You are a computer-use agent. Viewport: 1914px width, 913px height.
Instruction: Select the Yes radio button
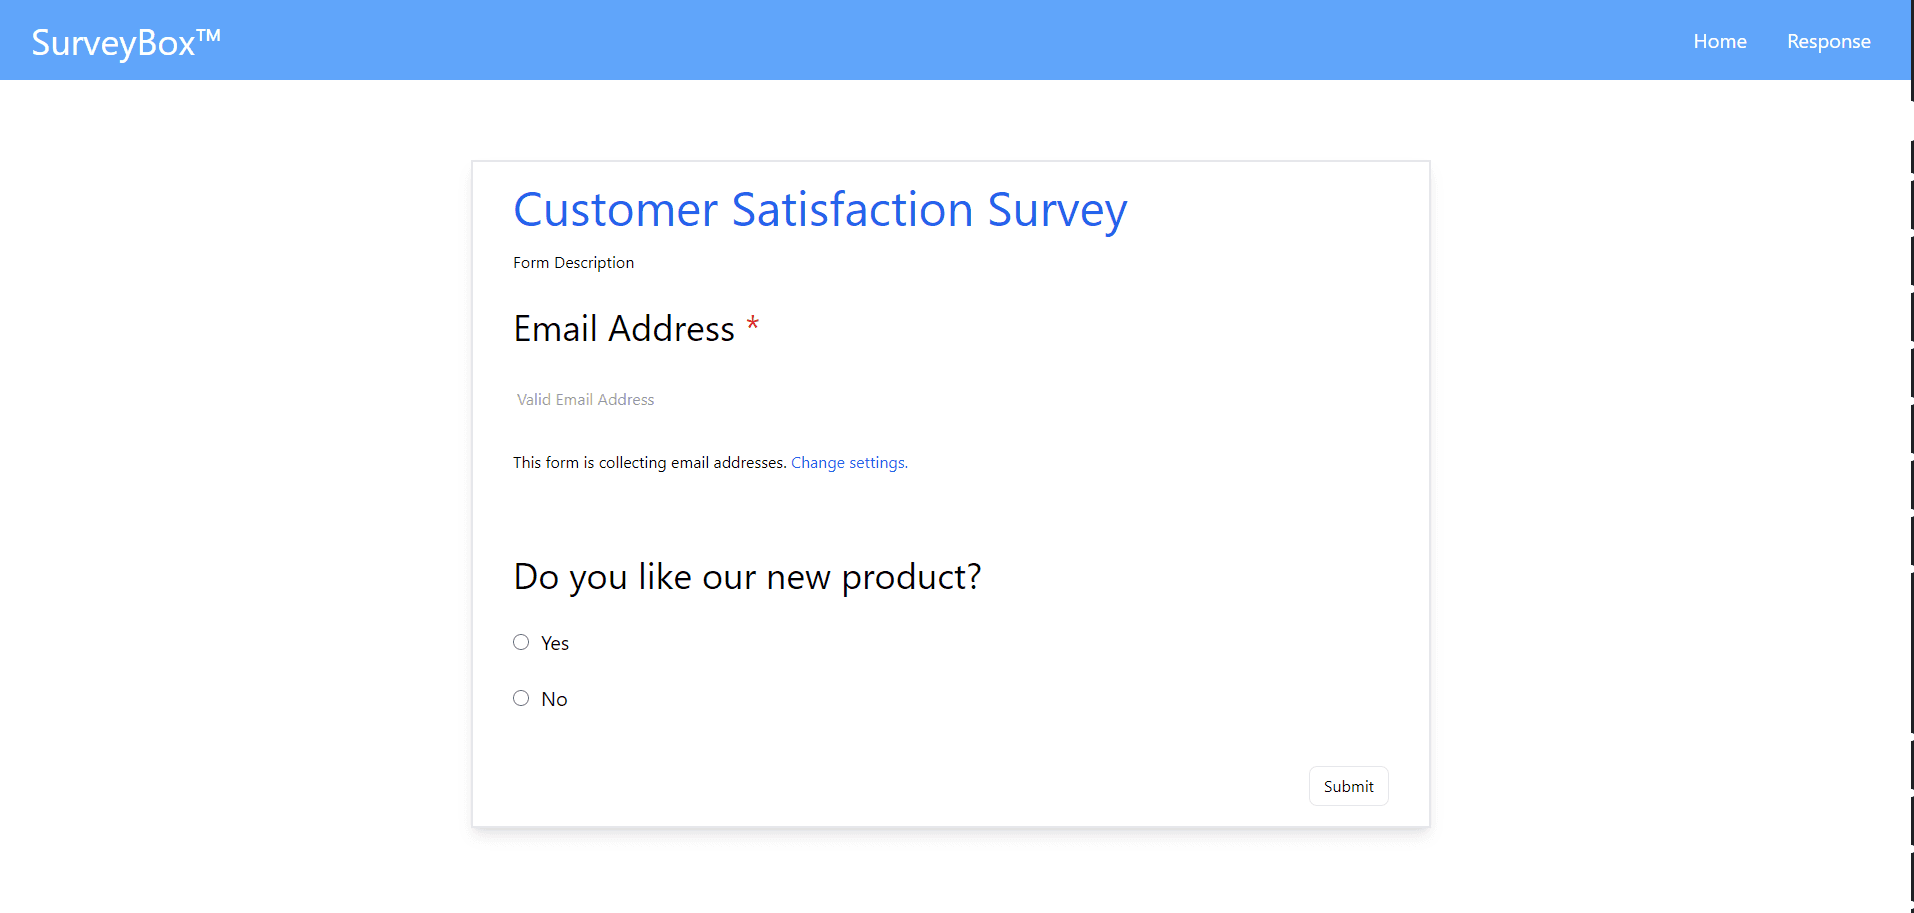tap(521, 642)
